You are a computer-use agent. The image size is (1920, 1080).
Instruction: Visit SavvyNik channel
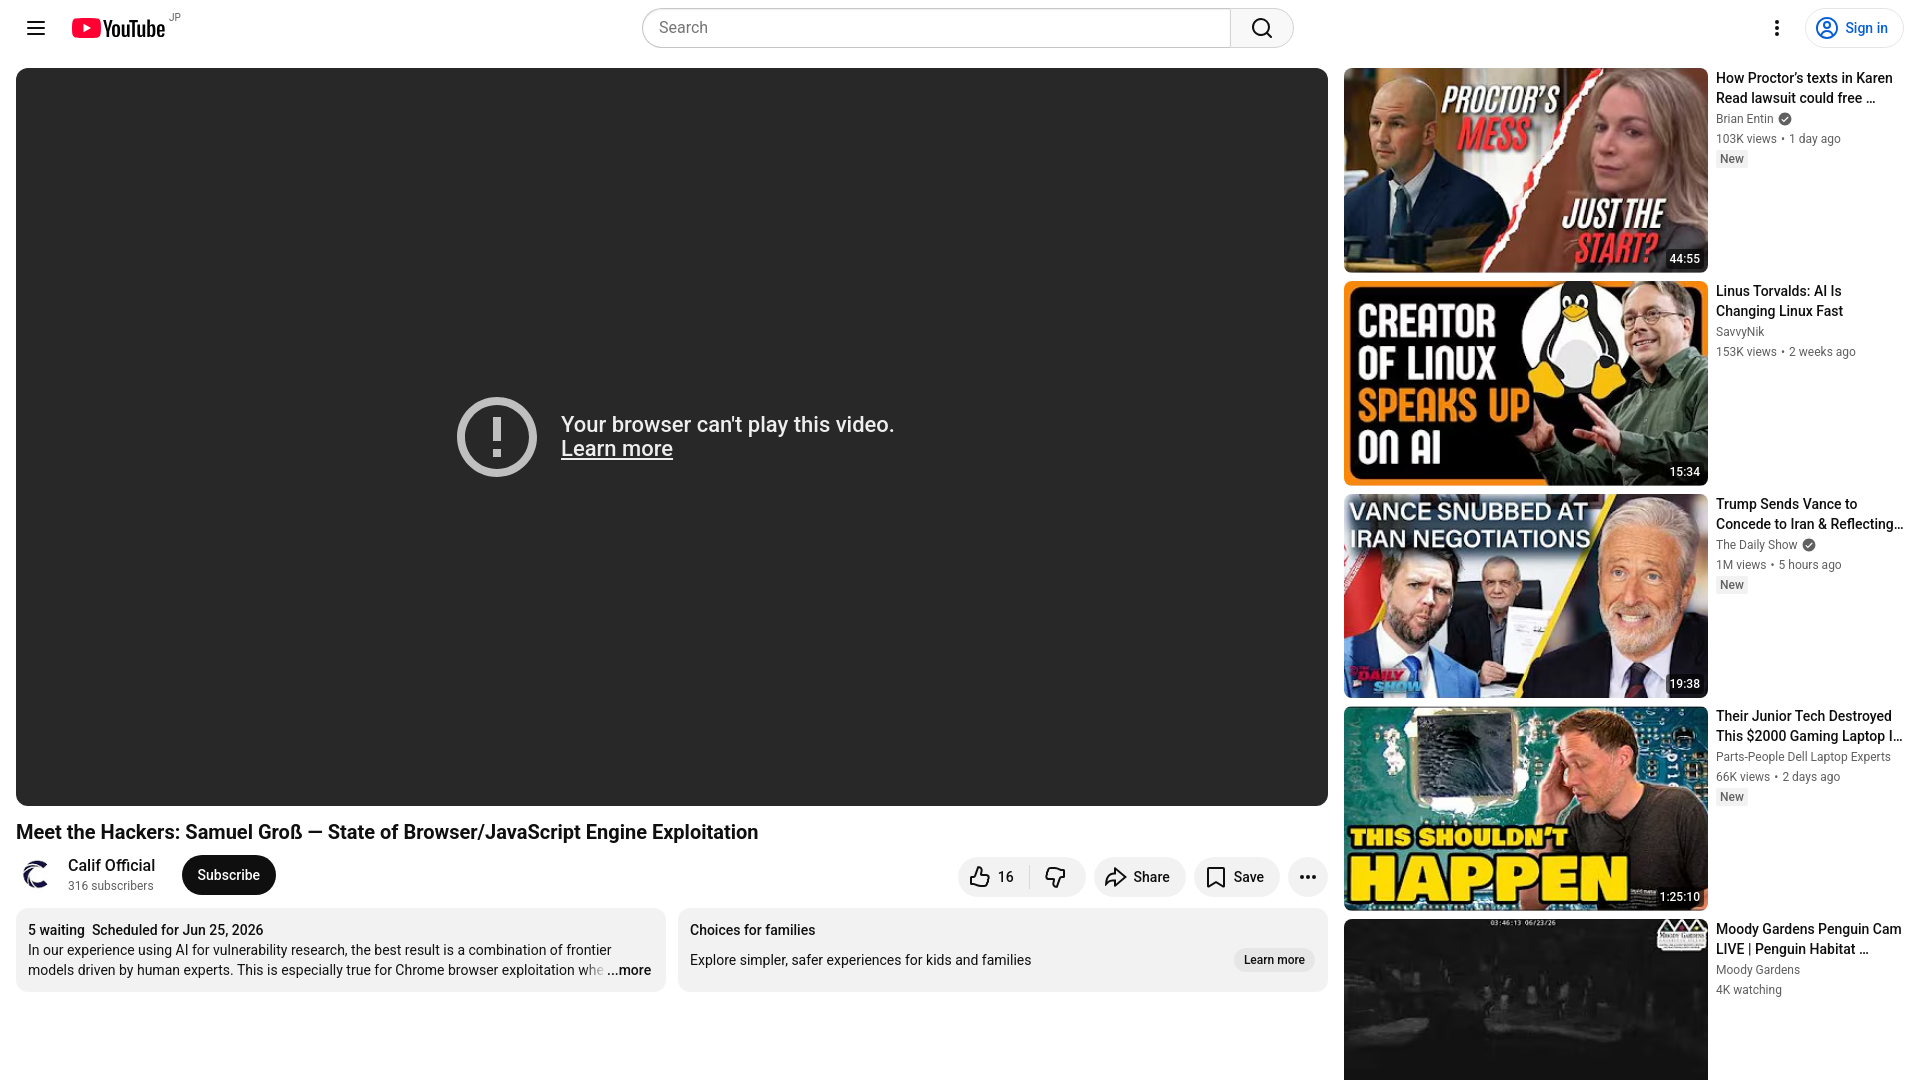pyautogui.click(x=1740, y=332)
